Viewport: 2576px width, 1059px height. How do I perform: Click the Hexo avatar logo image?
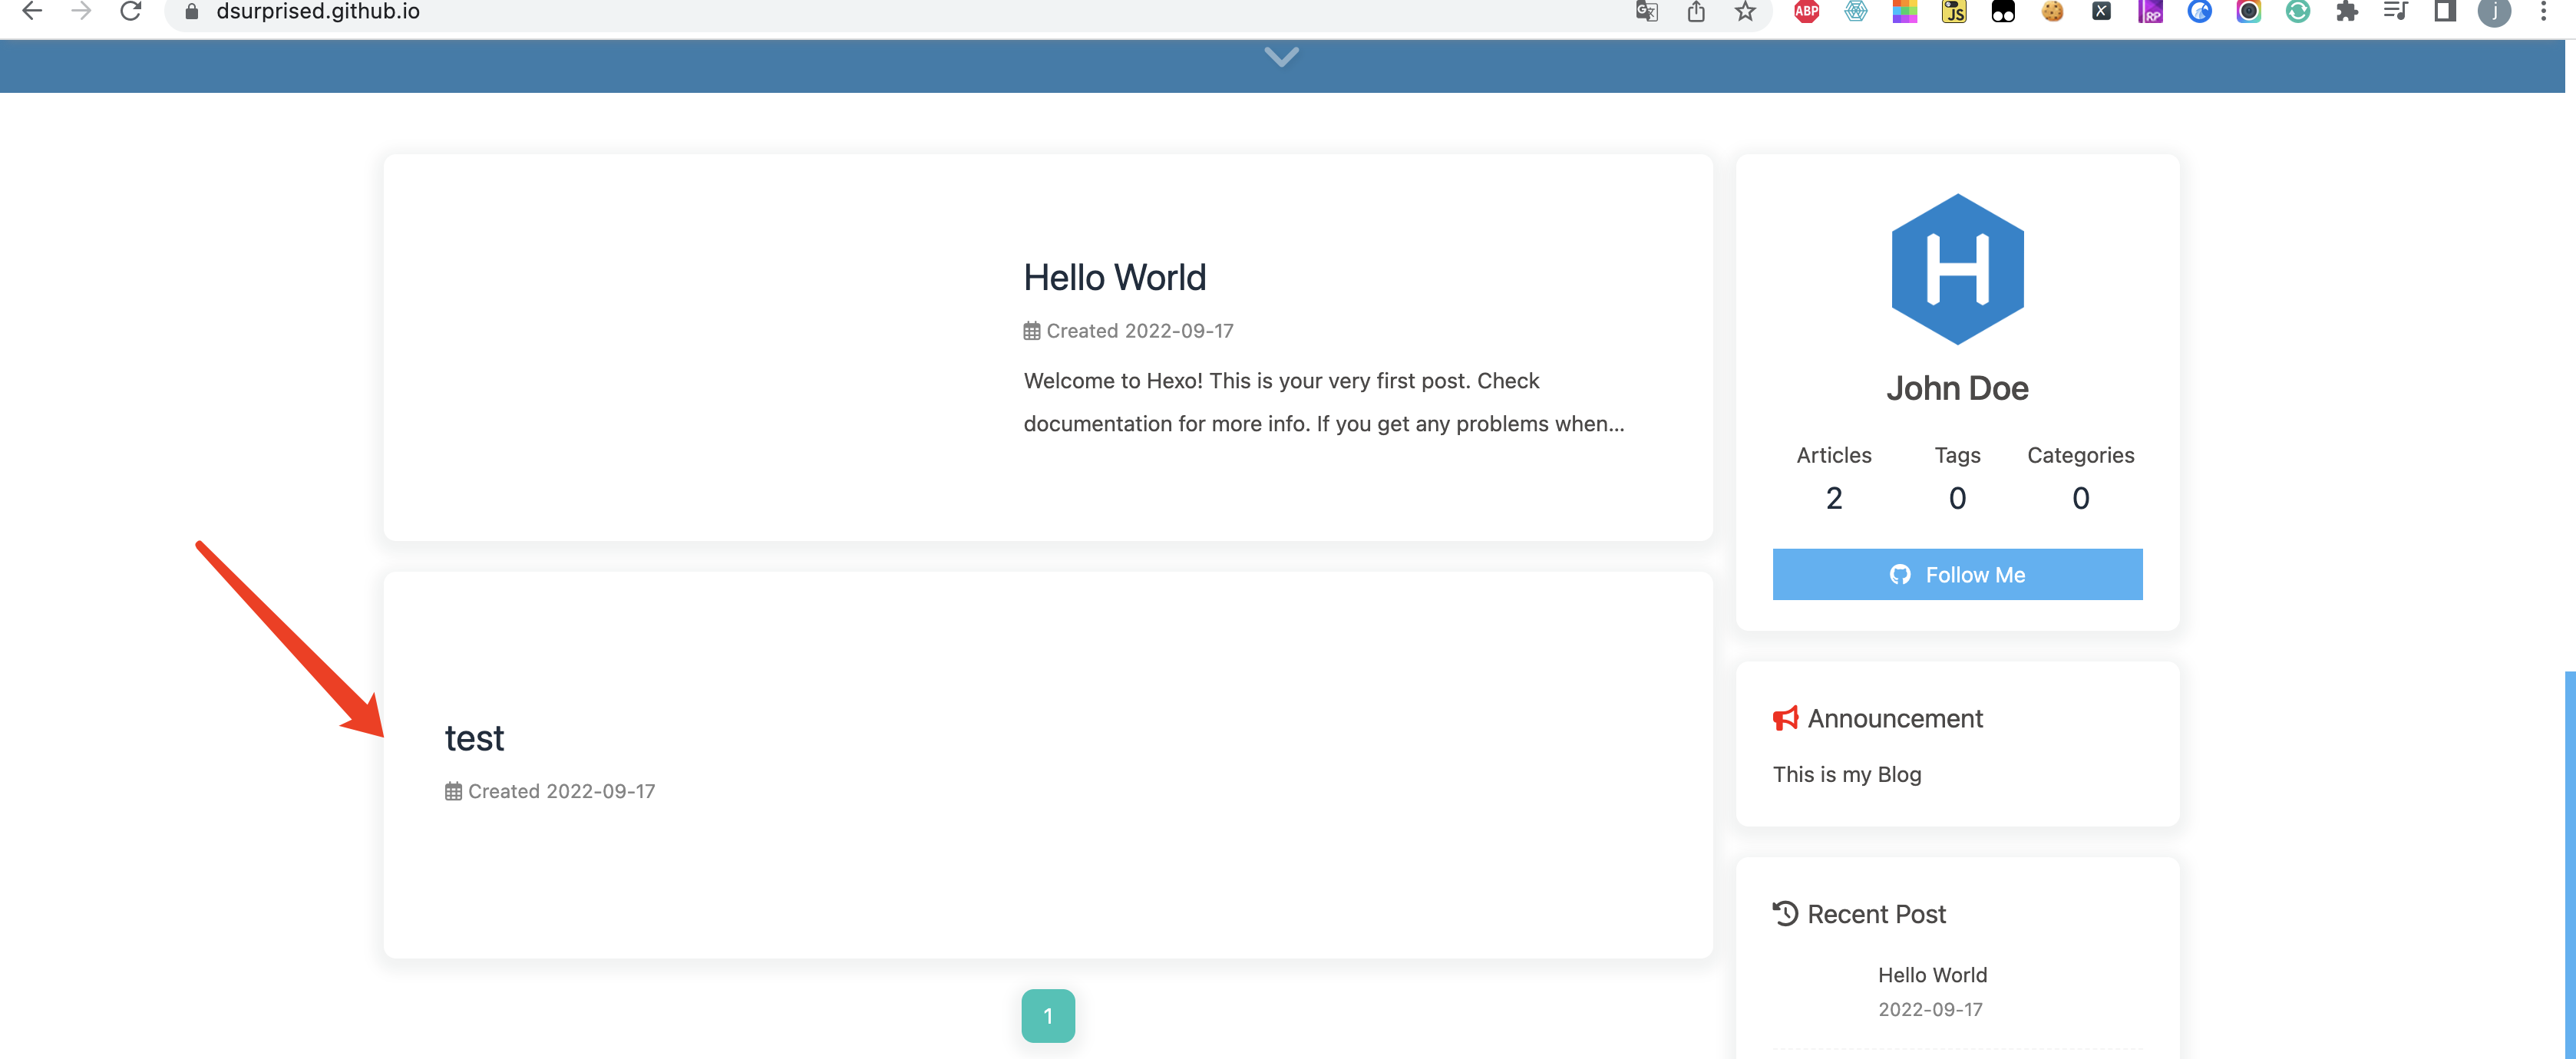click(x=1957, y=268)
